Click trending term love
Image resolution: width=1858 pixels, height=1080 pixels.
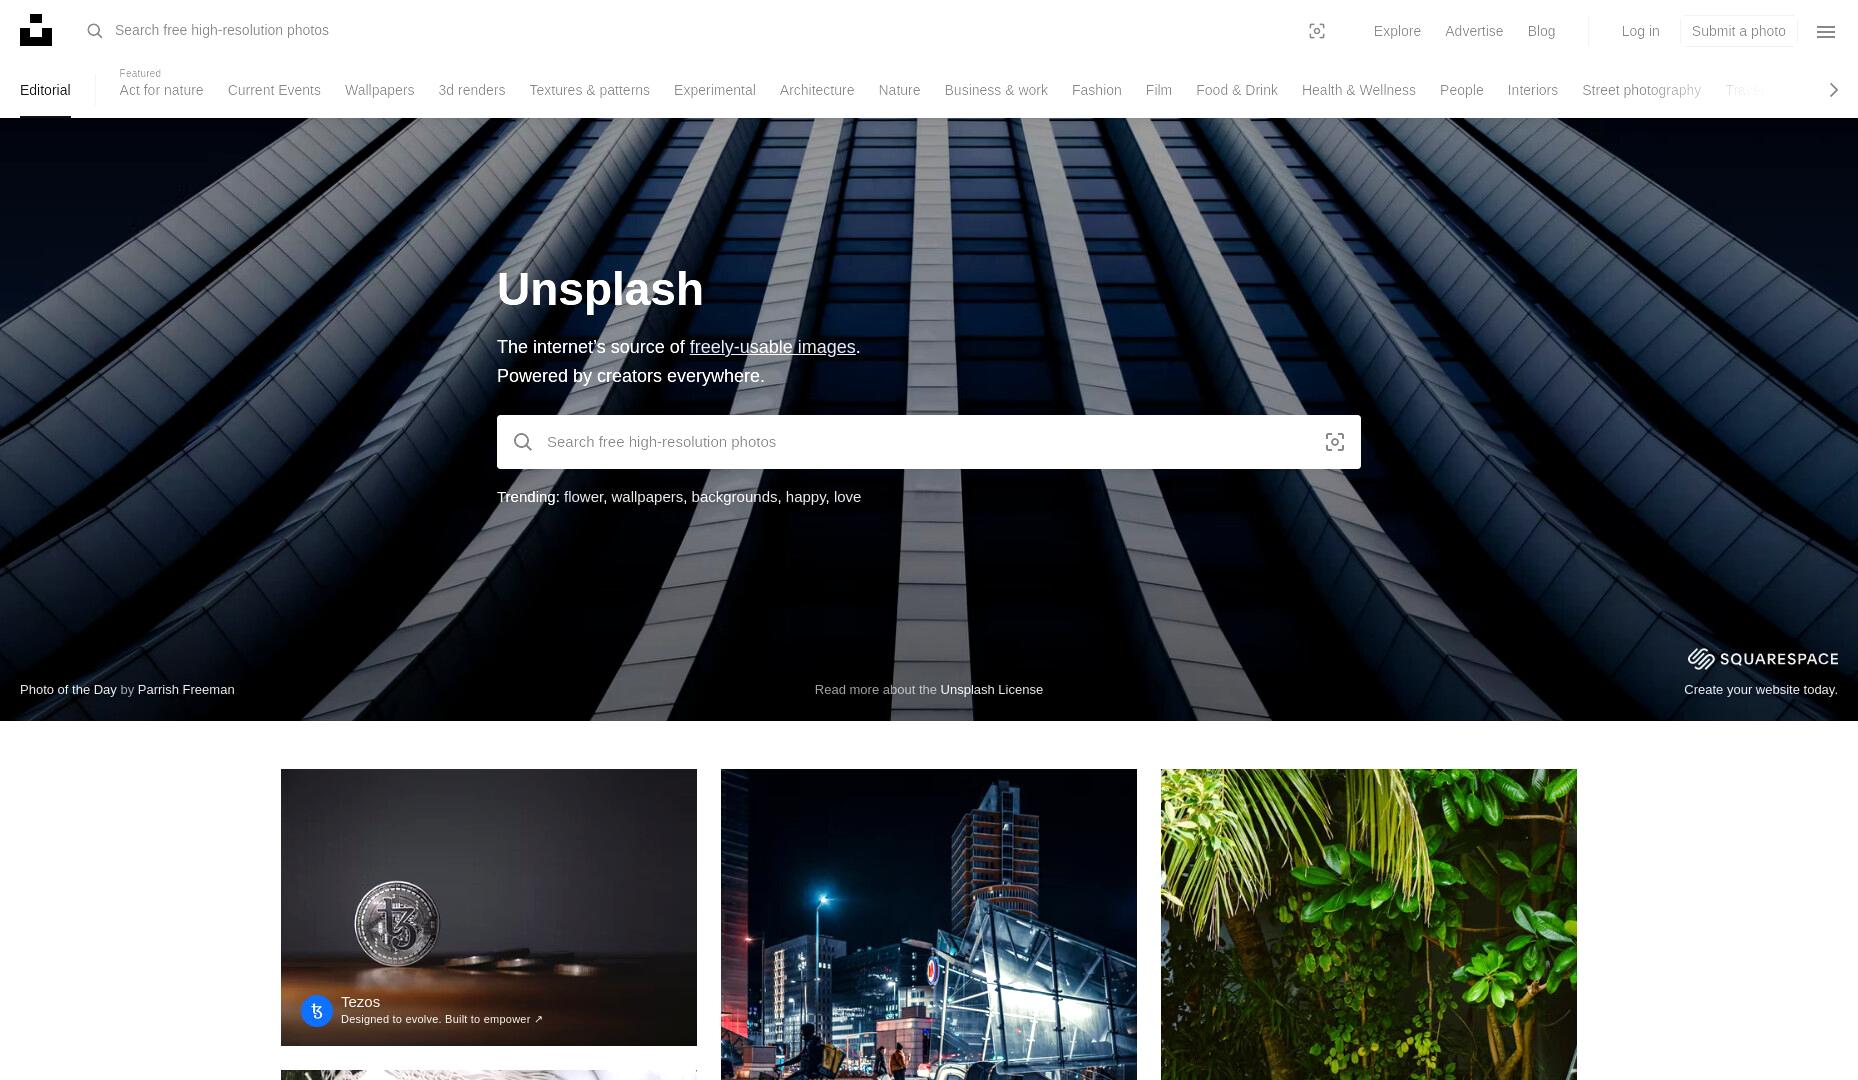click(x=847, y=497)
